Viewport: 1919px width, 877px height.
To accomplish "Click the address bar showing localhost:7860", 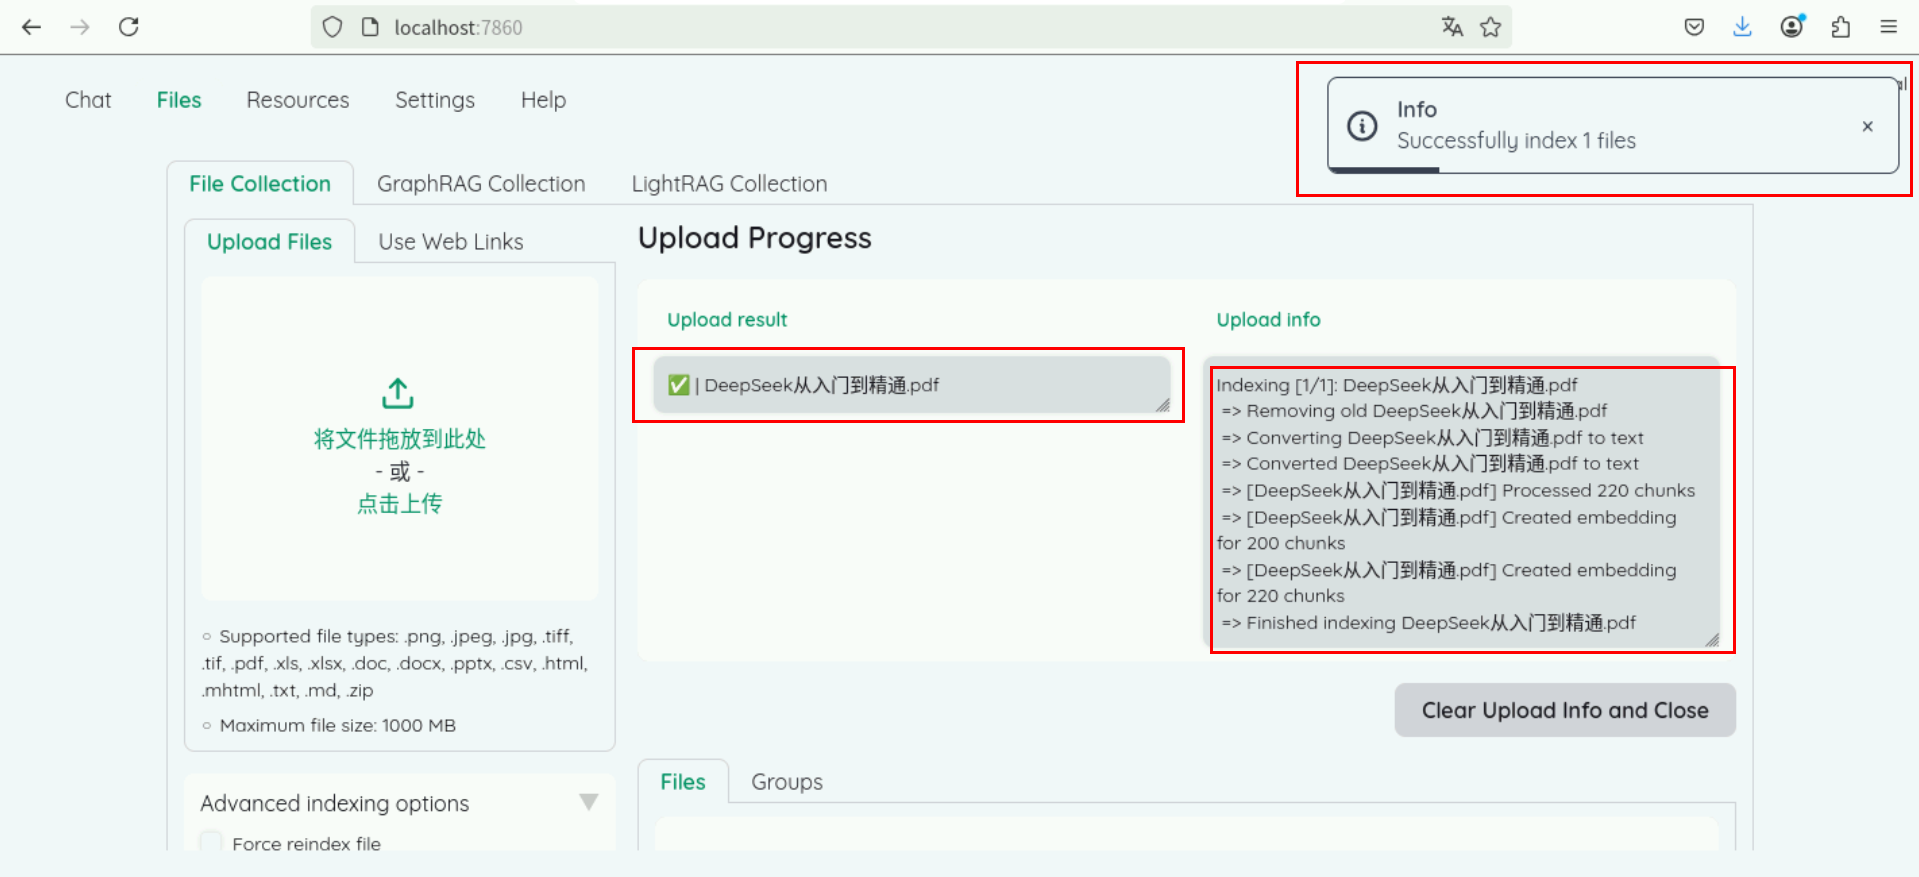I will [x=910, y=27].
